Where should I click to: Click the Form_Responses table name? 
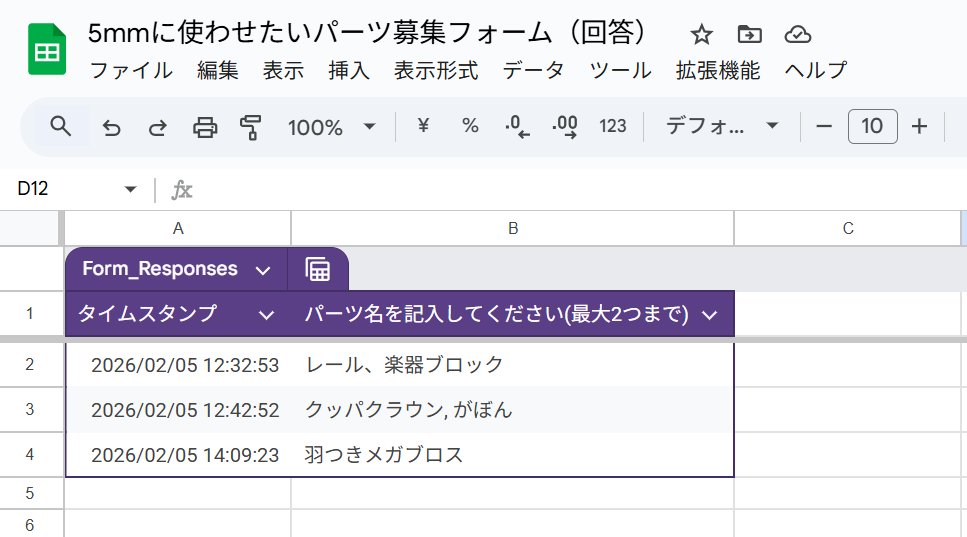160,269
